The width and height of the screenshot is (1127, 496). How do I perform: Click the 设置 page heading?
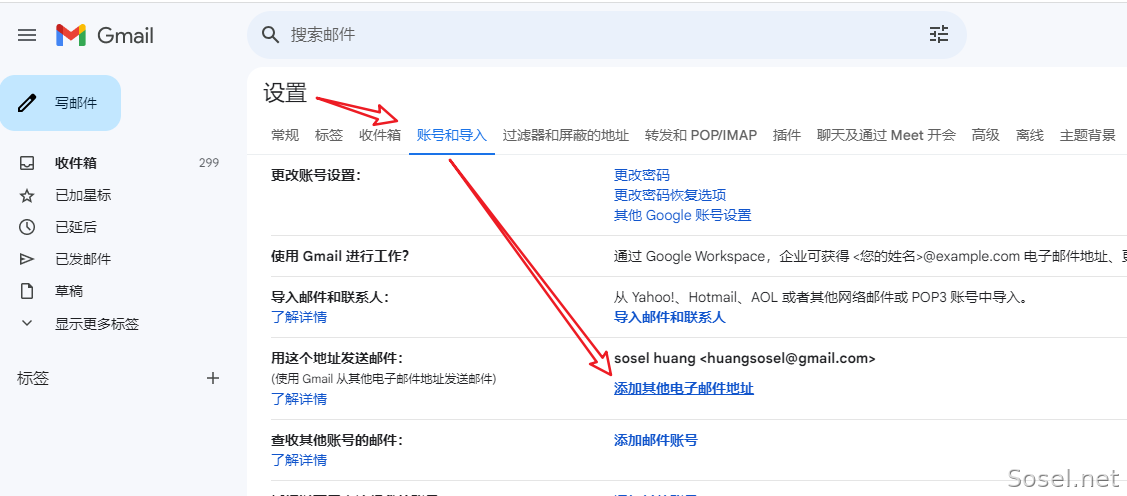pos(285,93)
